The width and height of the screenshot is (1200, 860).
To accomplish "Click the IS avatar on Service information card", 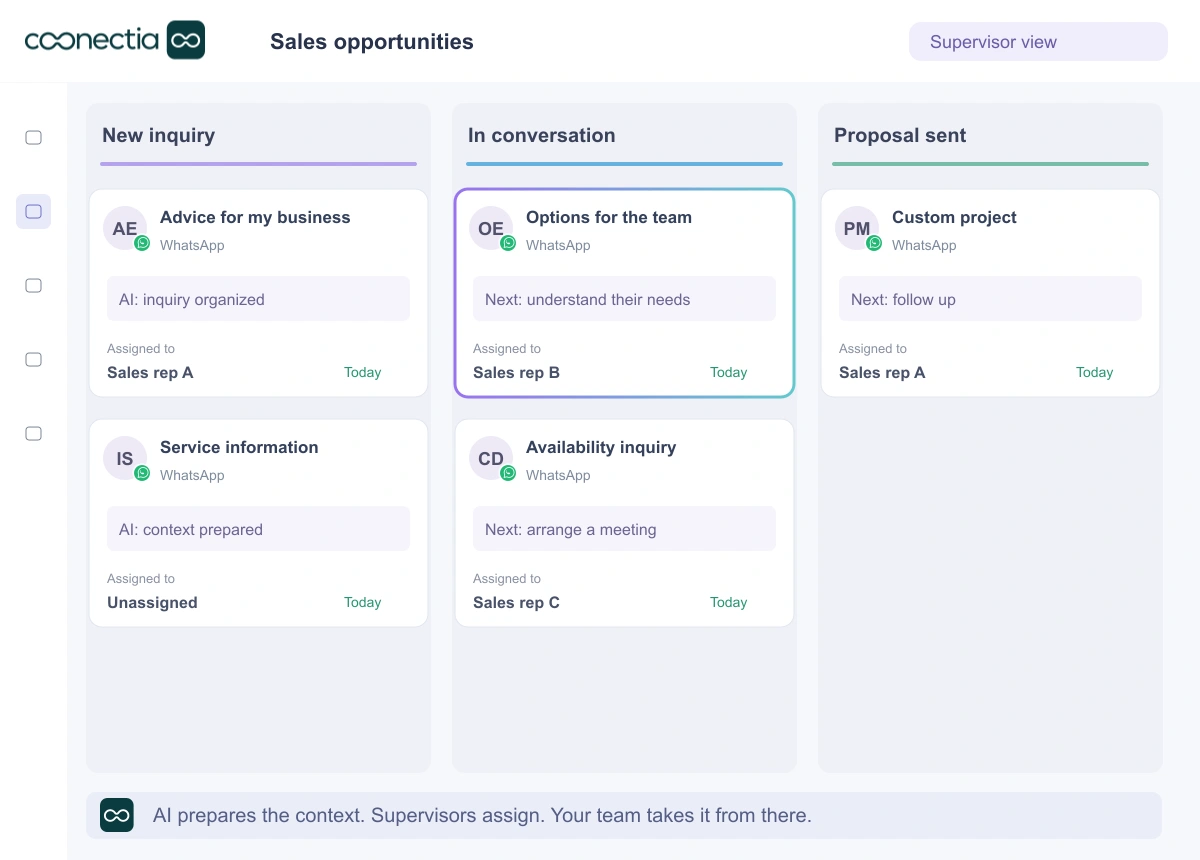I will pos(125,459).
